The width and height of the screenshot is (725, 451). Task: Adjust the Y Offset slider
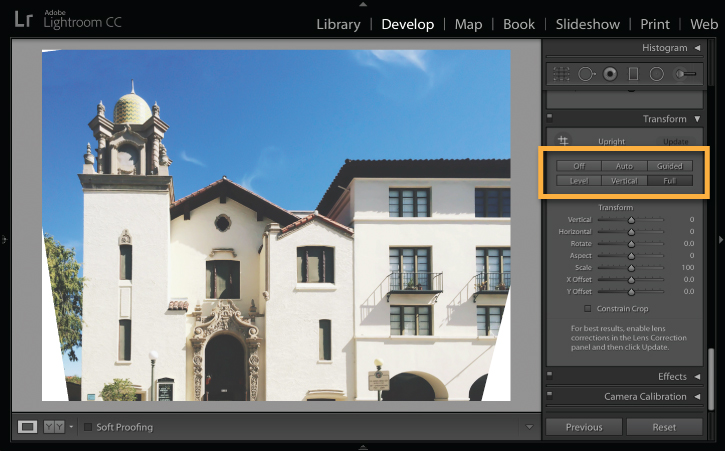[x=631, y=292]
